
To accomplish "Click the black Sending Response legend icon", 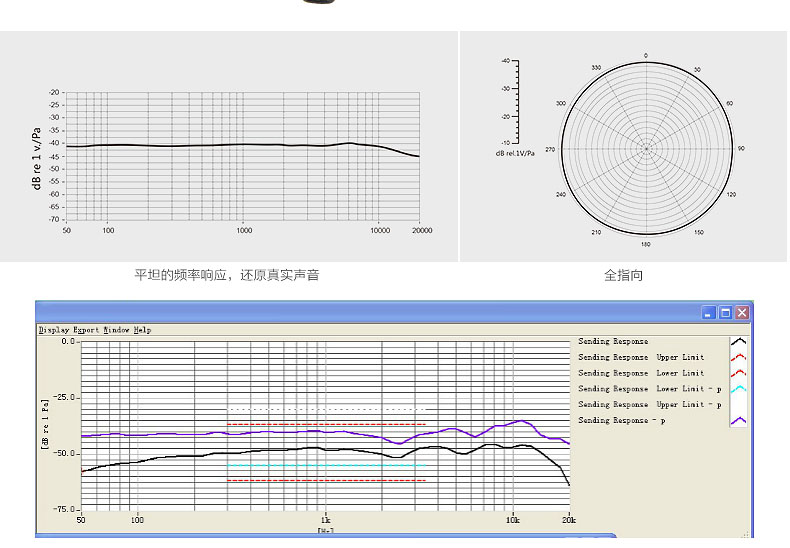I will click(739, 342).
